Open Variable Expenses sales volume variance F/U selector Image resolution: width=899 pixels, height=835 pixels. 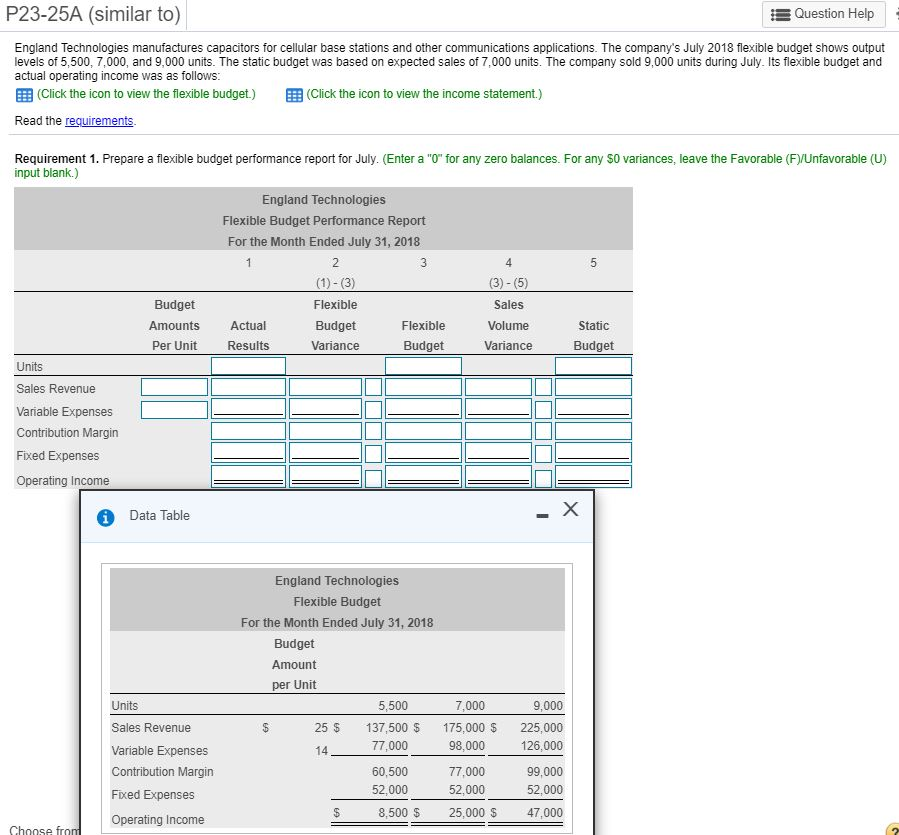coord(544,410)
